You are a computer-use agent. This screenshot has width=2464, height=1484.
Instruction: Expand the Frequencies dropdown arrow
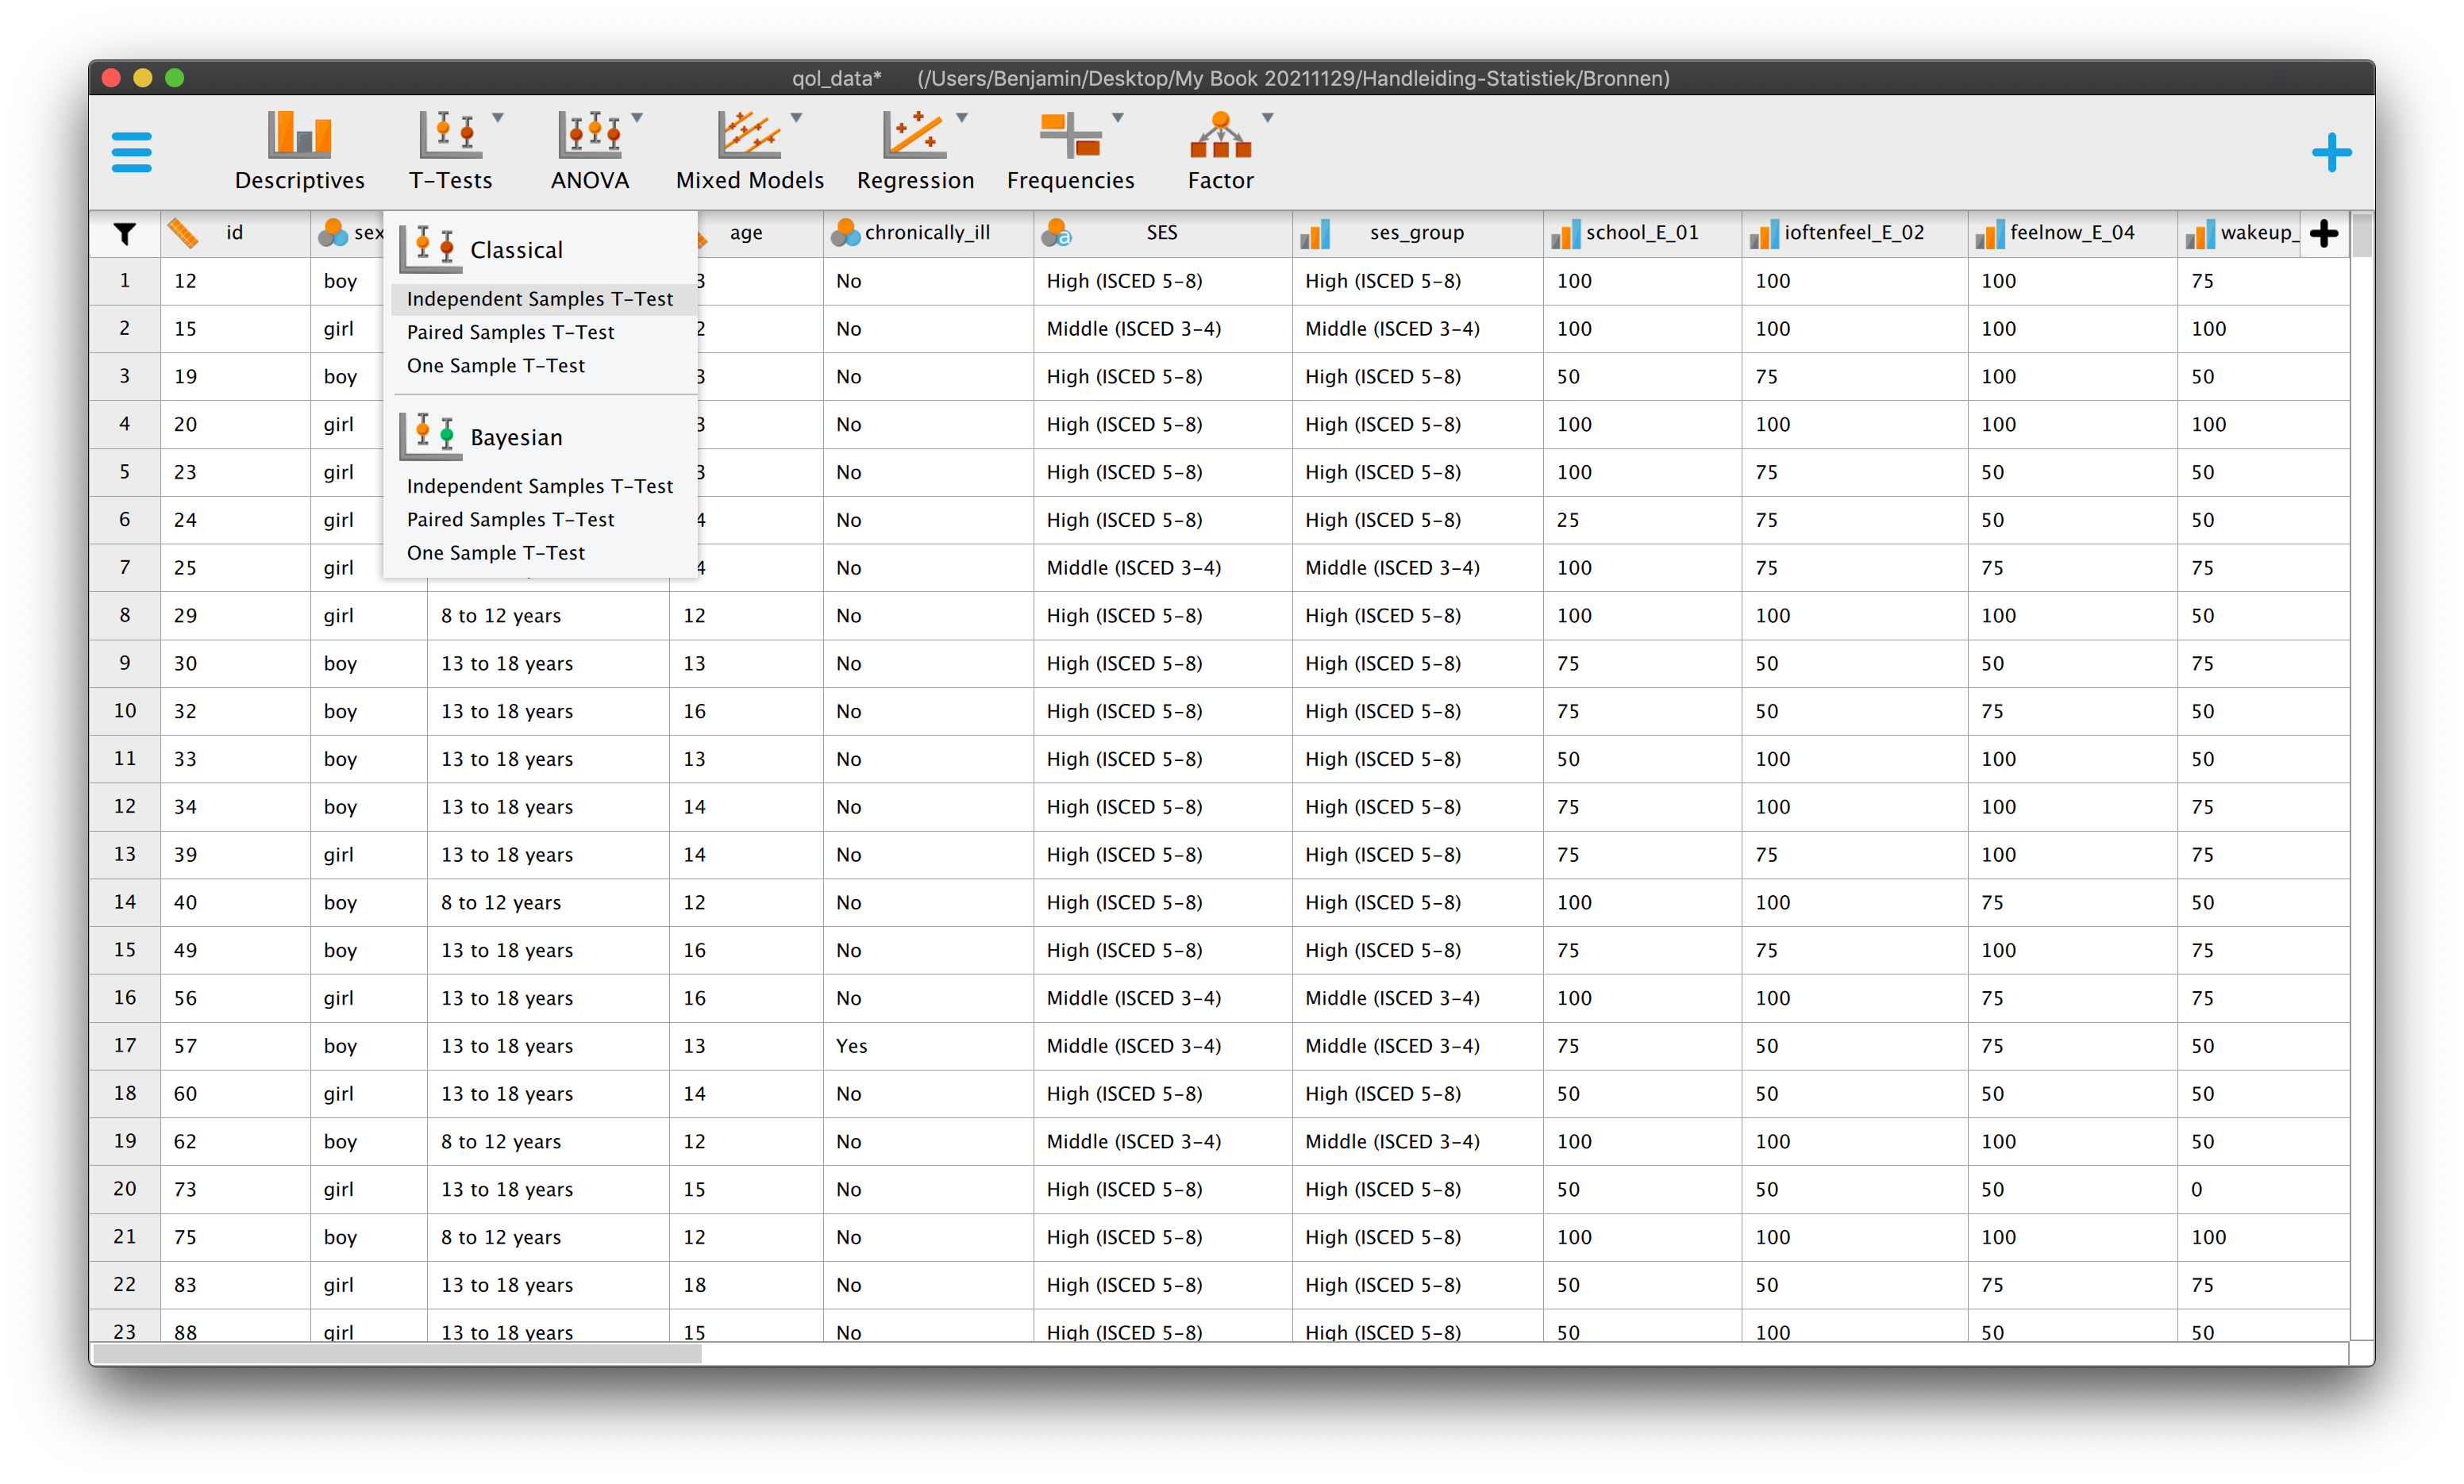(x=1118, y=118)
